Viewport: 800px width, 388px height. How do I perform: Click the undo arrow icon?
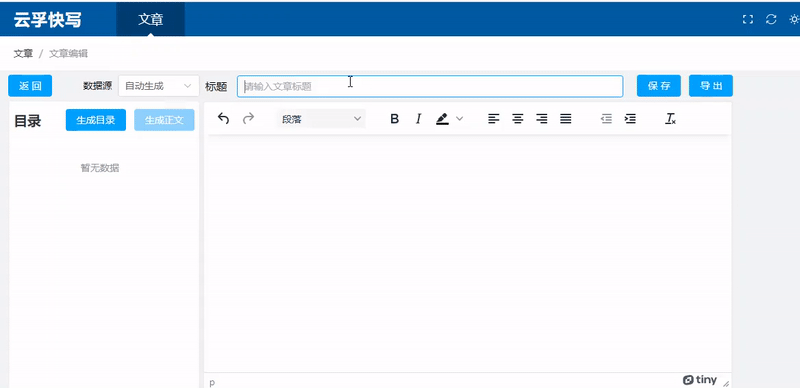223,119
